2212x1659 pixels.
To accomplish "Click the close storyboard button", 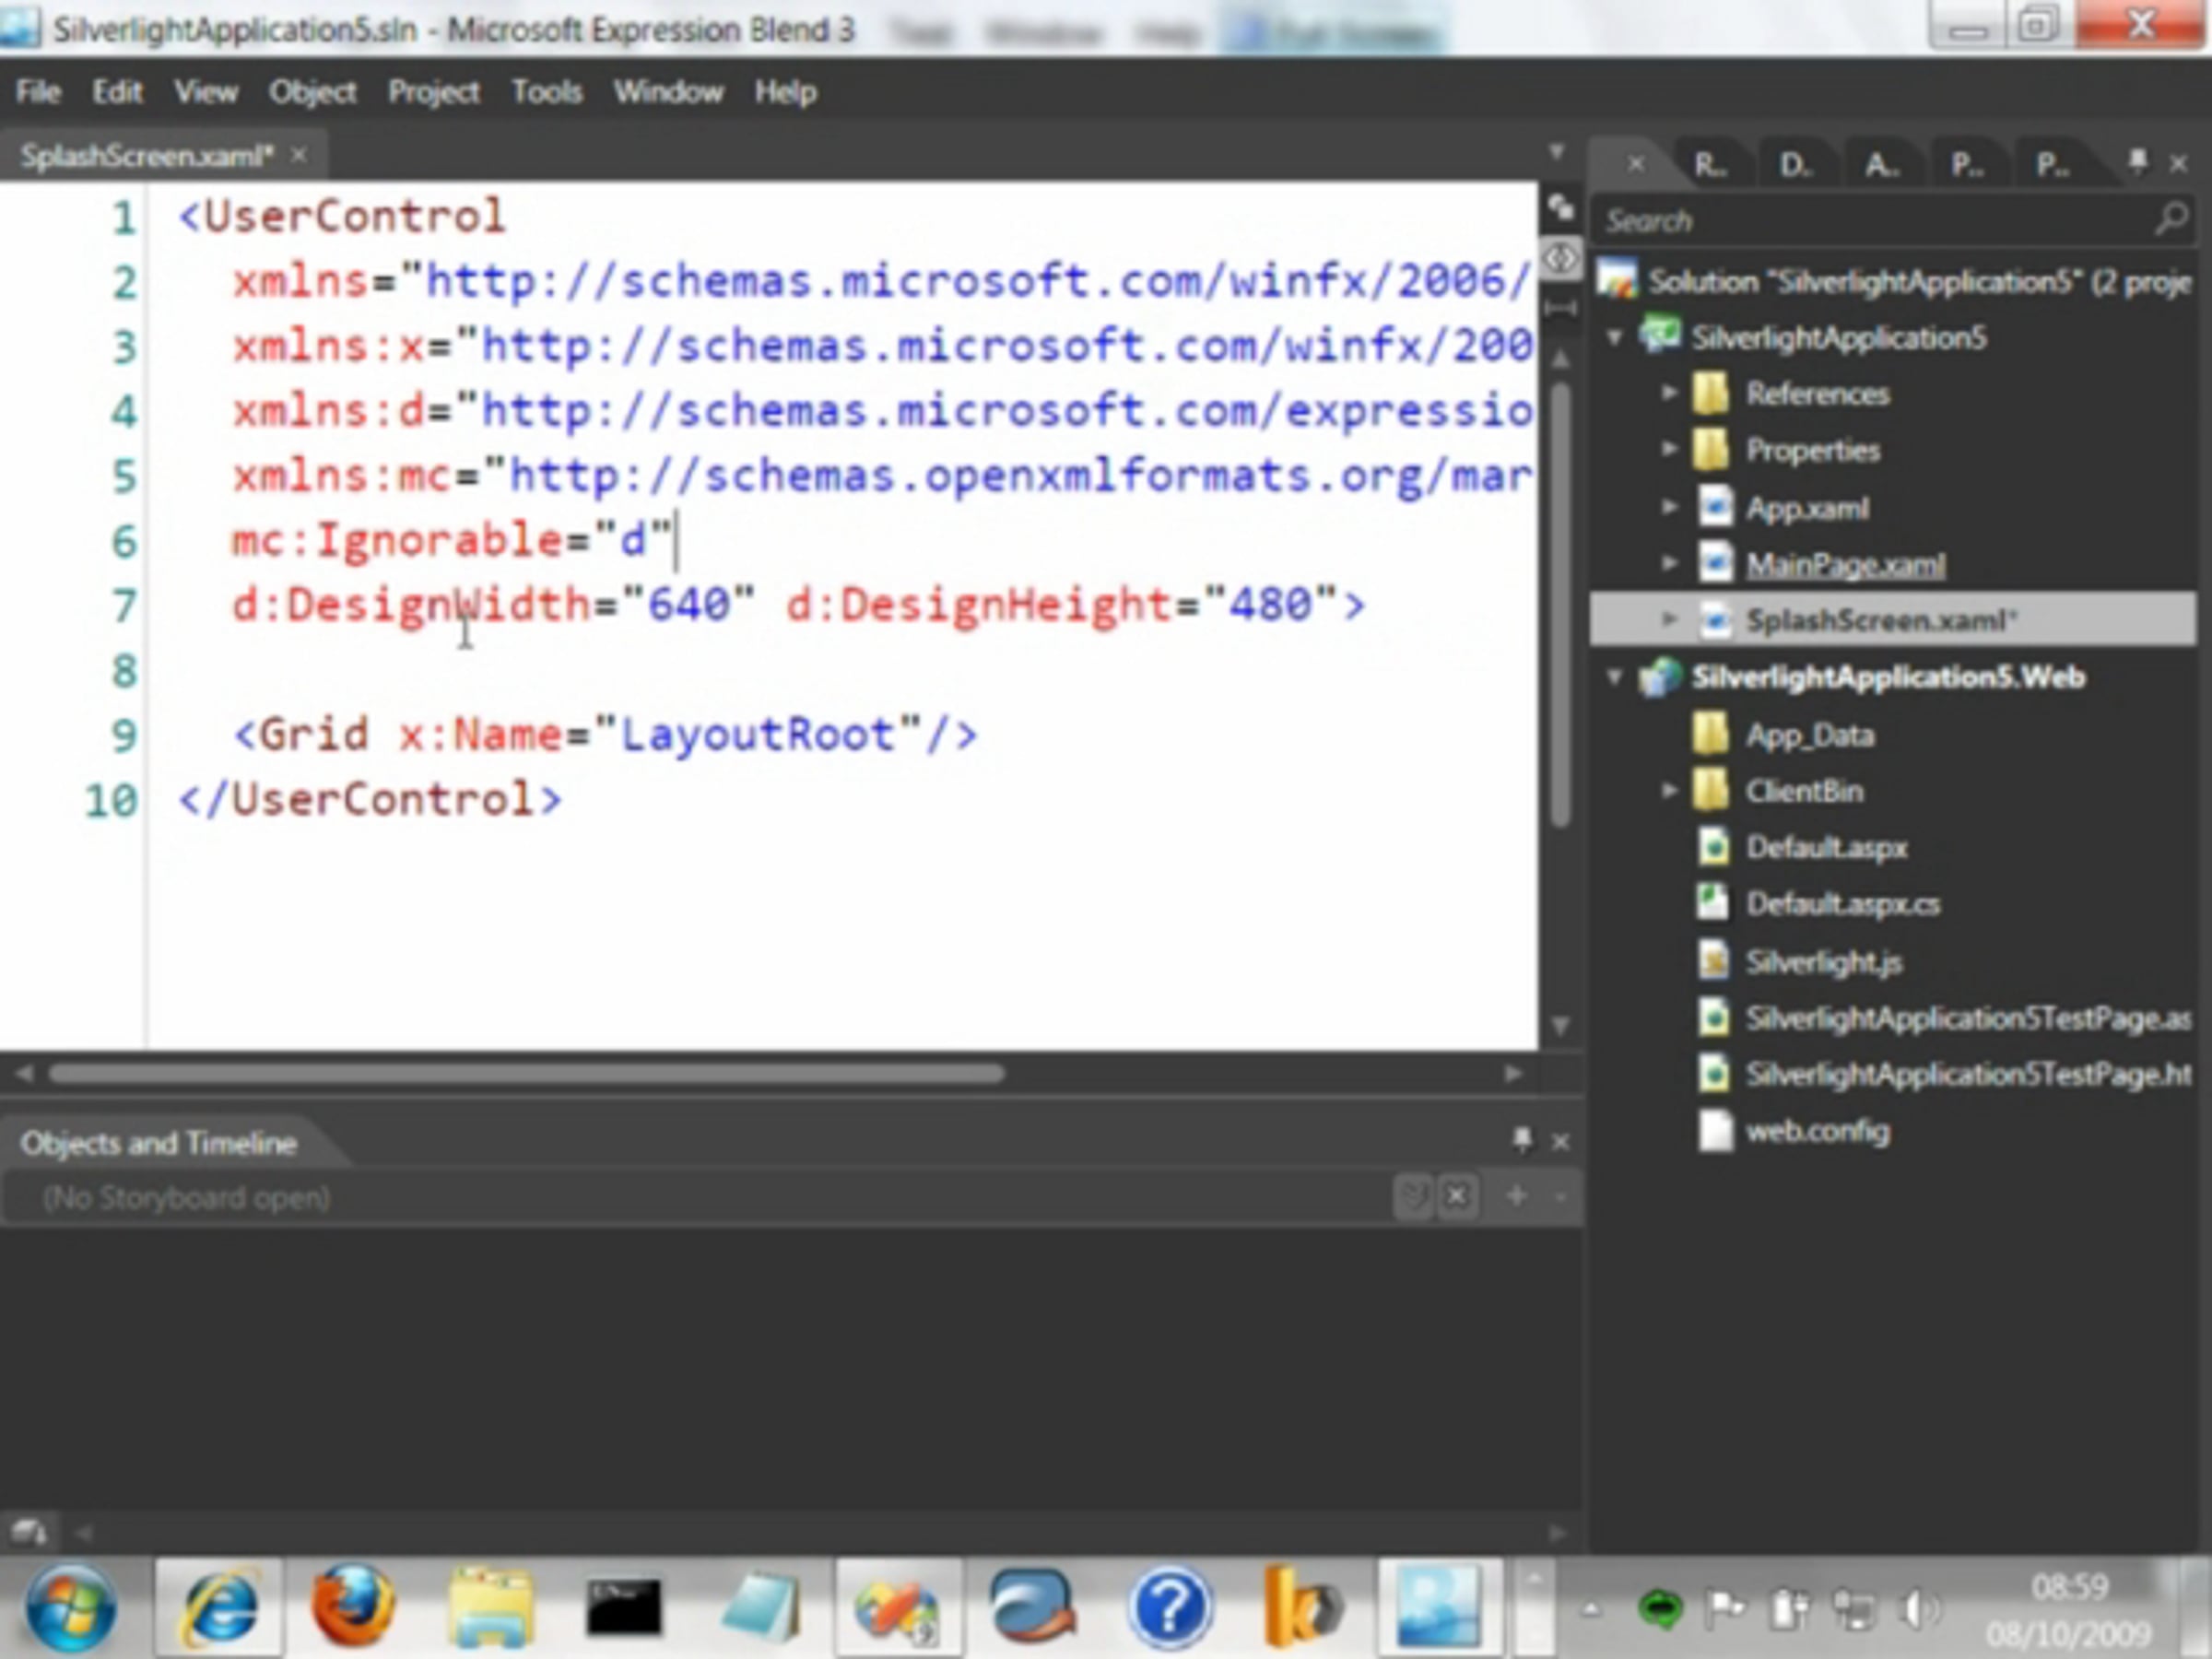I will point(1457,1196).
